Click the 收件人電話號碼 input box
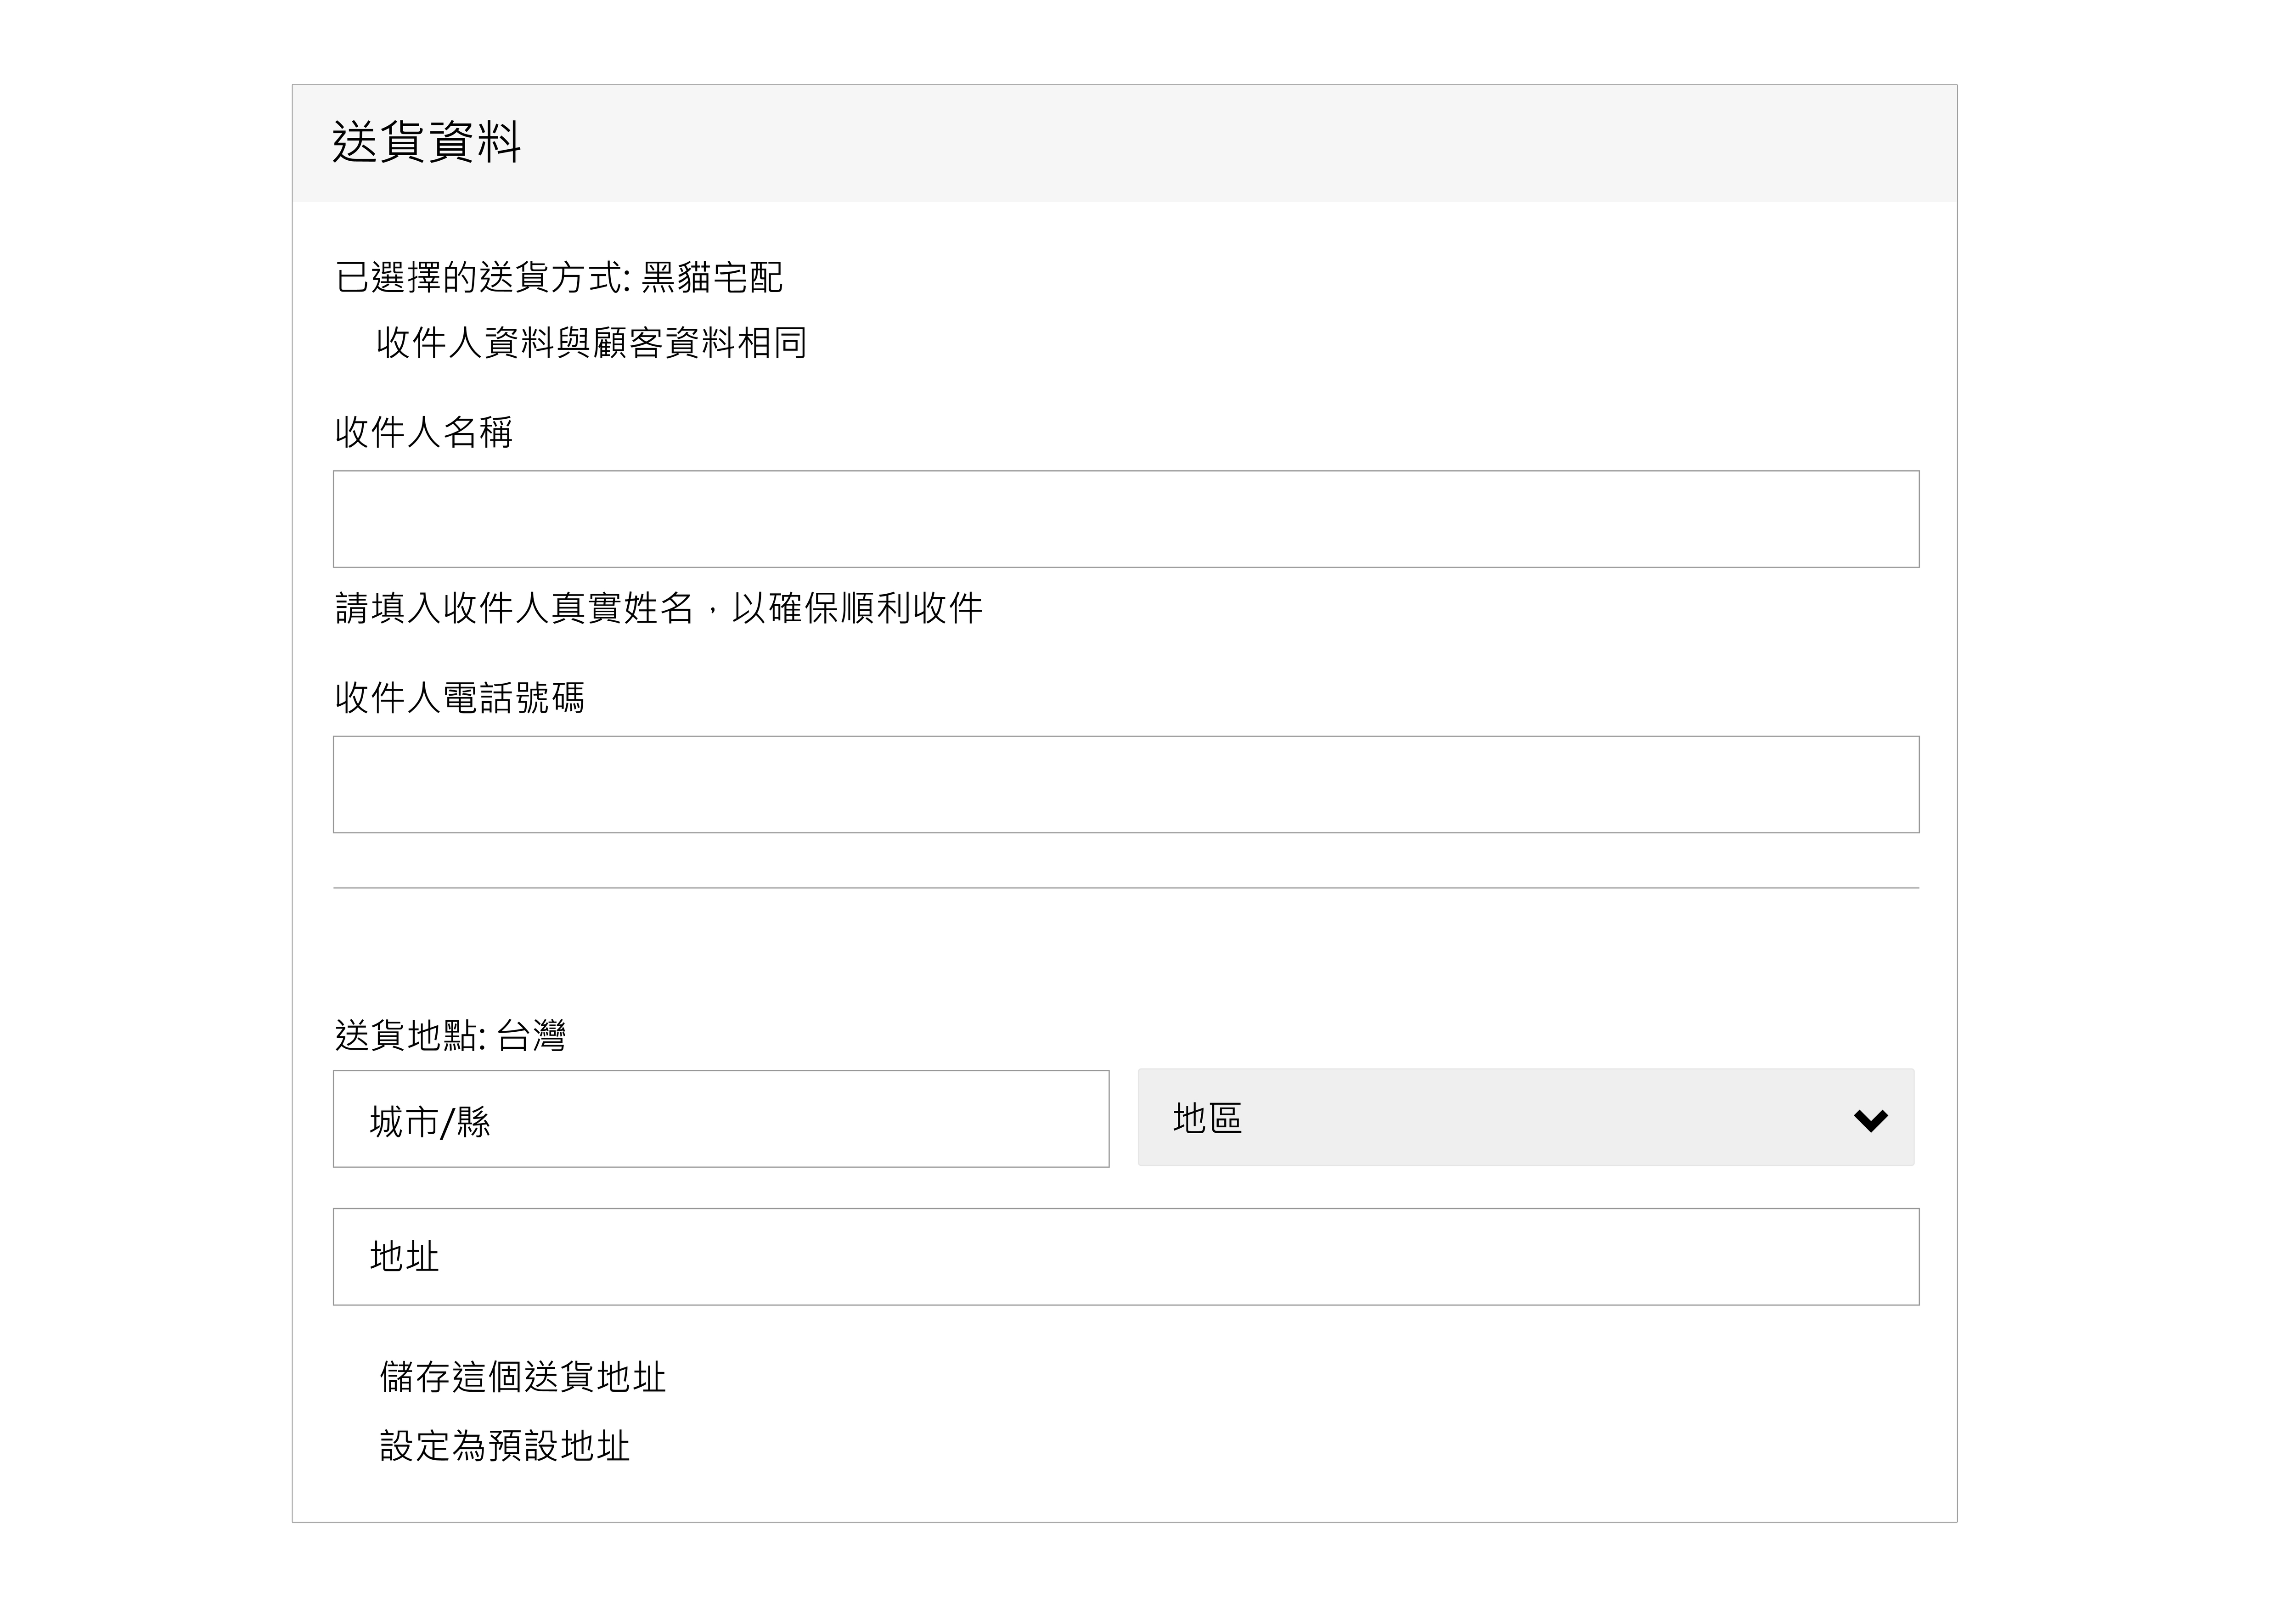This screenshot has width=2296, height=1597. (1125, 784)
